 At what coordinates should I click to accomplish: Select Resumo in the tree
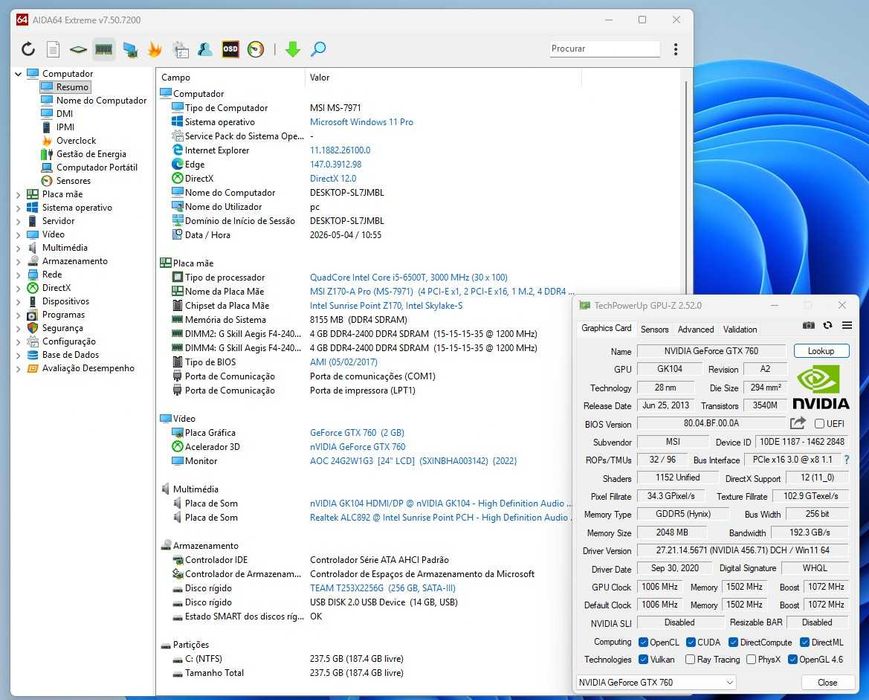(x=72, y=87)
